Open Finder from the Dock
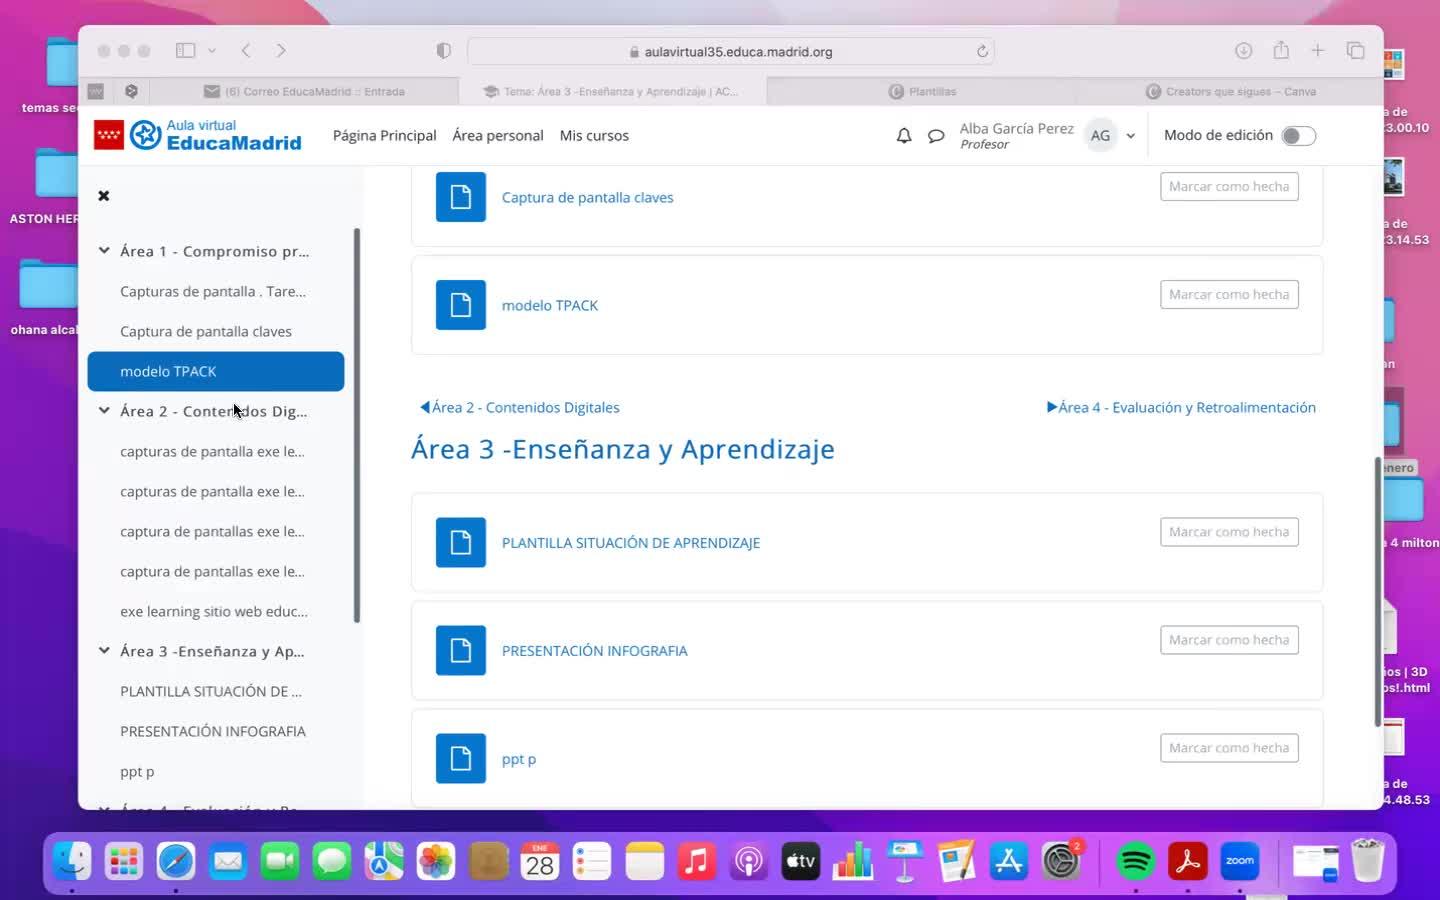 tap(72, 861)
